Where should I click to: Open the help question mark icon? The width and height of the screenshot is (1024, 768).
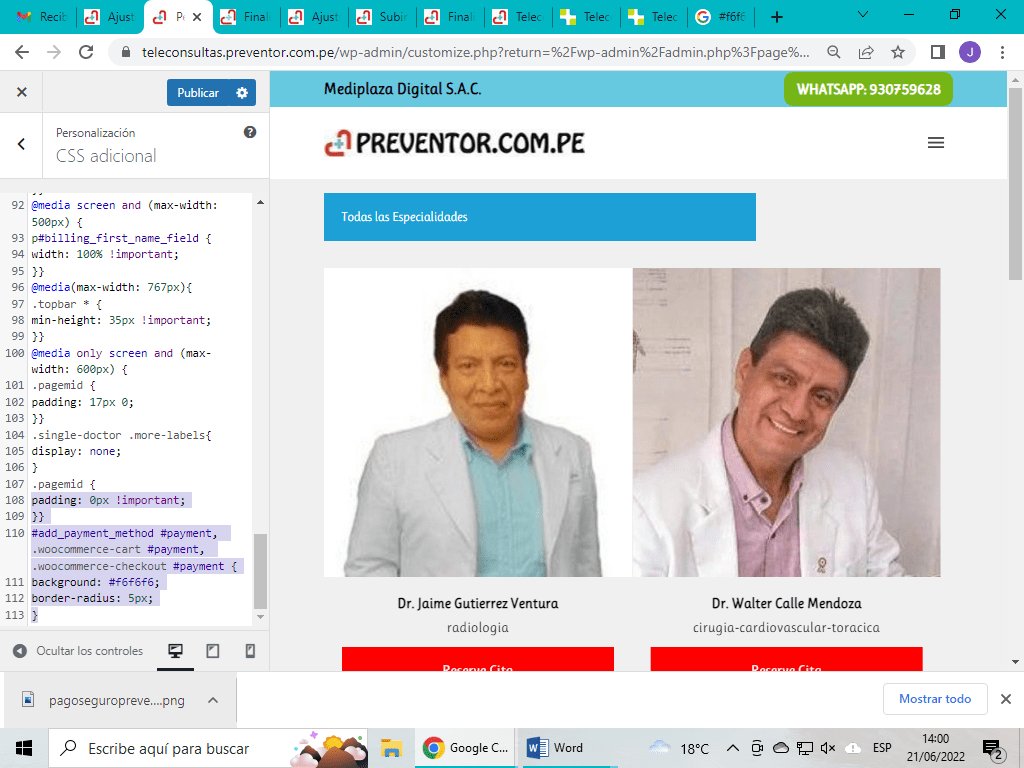pyautogui.click(x=249, y=132)
